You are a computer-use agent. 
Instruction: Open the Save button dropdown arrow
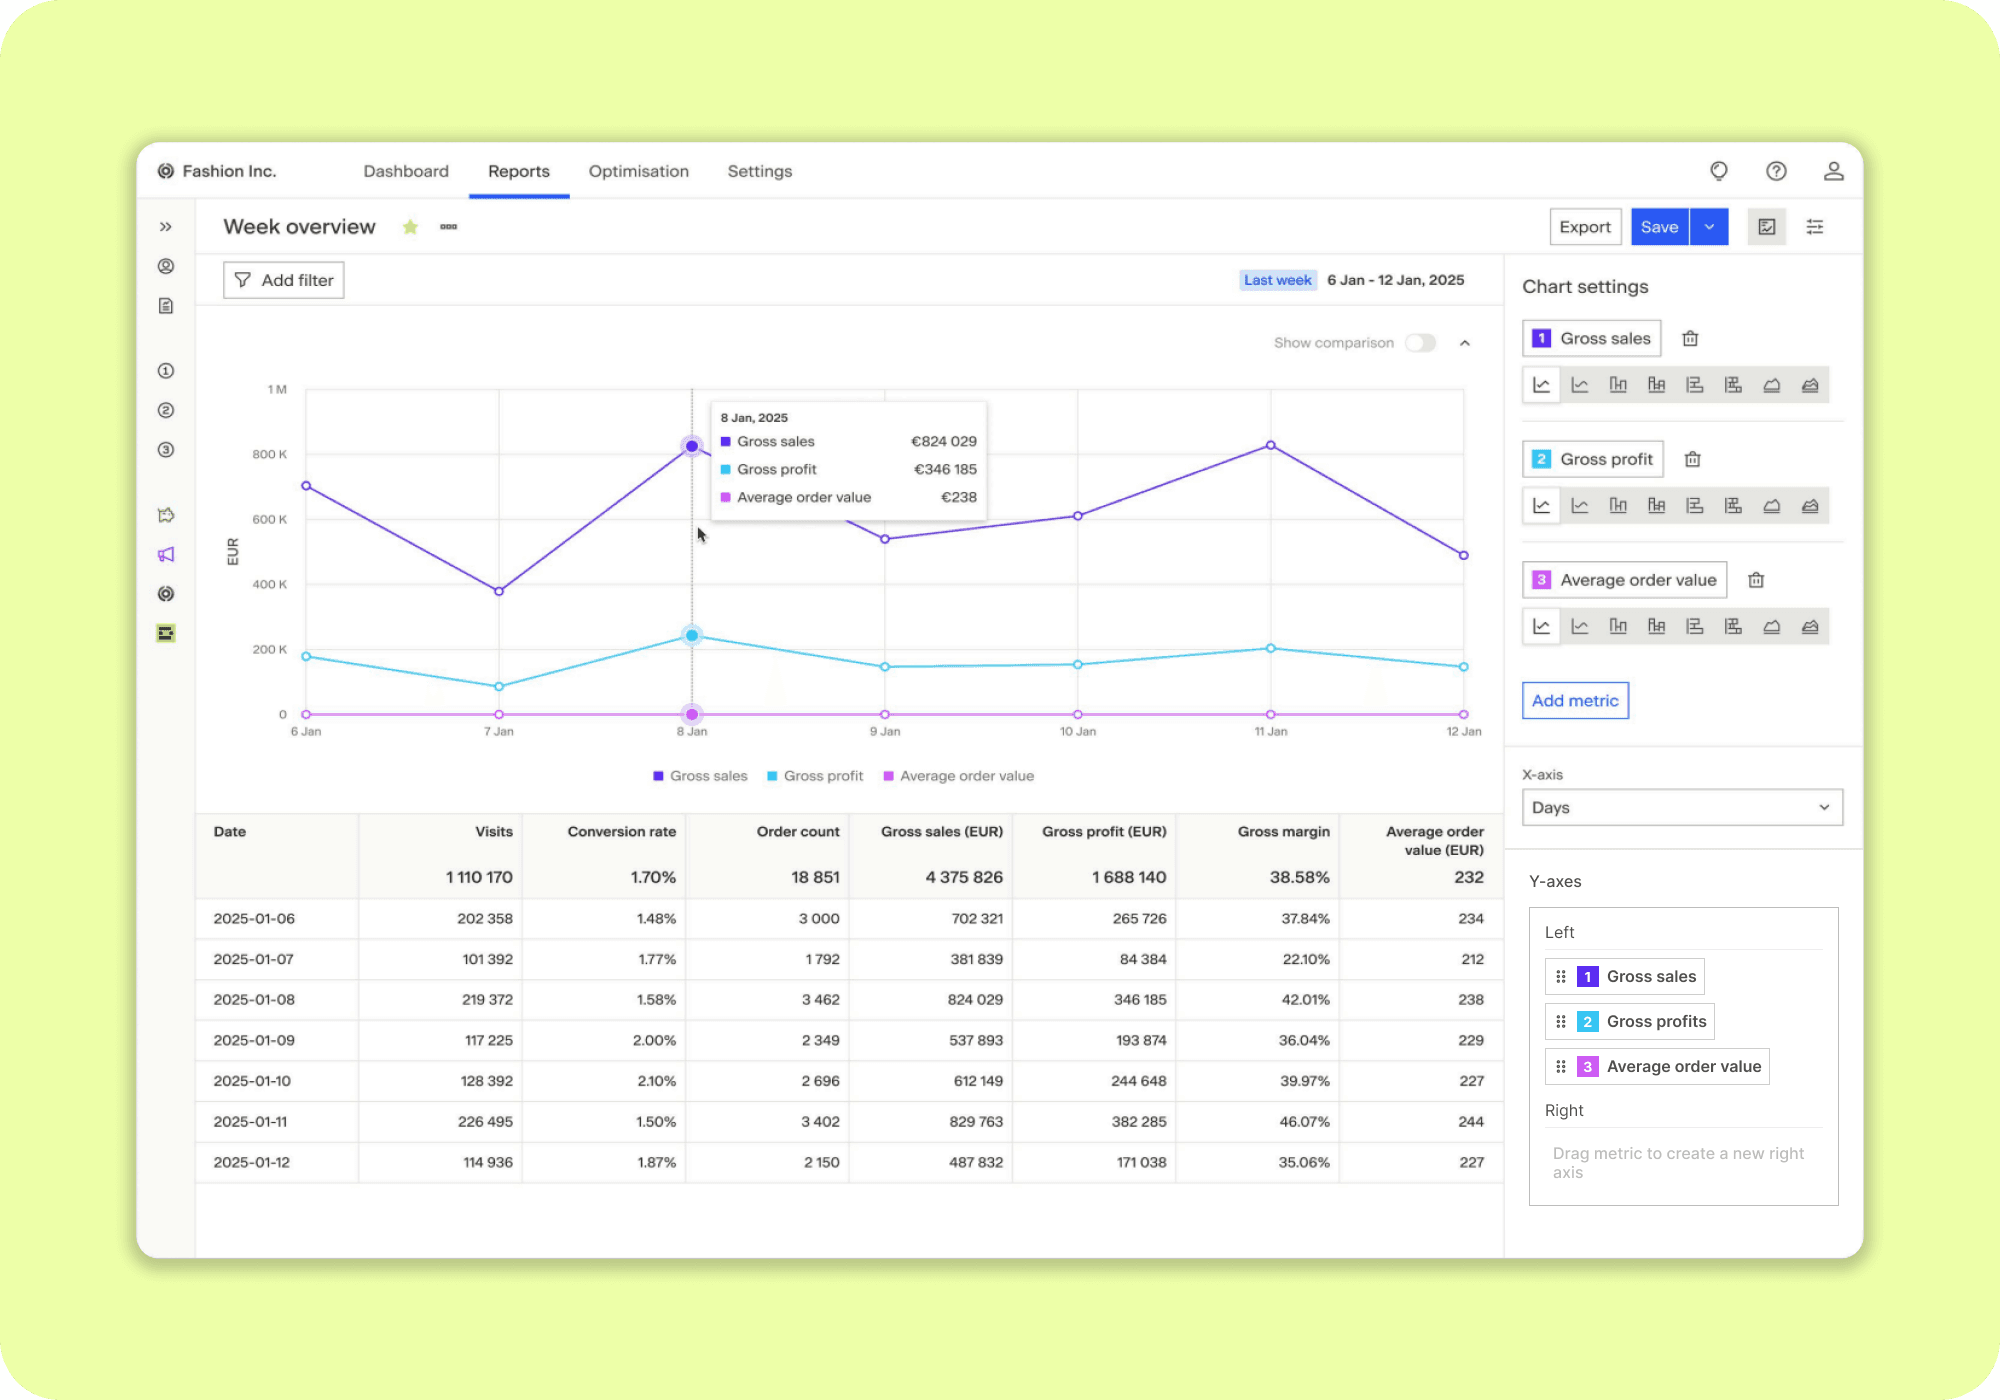(x=1709, y=227)
